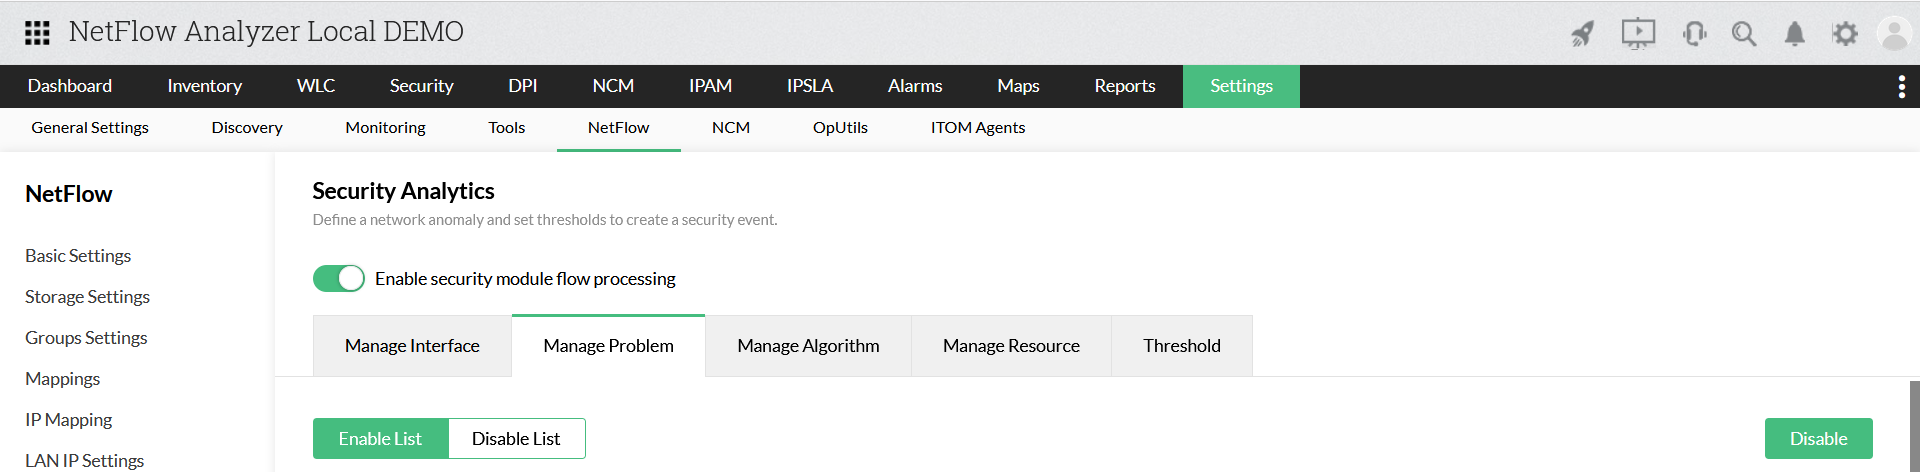Screen dimensions: 1920x472
Task: Switch to the Disable List view
Action: point(516,438)
